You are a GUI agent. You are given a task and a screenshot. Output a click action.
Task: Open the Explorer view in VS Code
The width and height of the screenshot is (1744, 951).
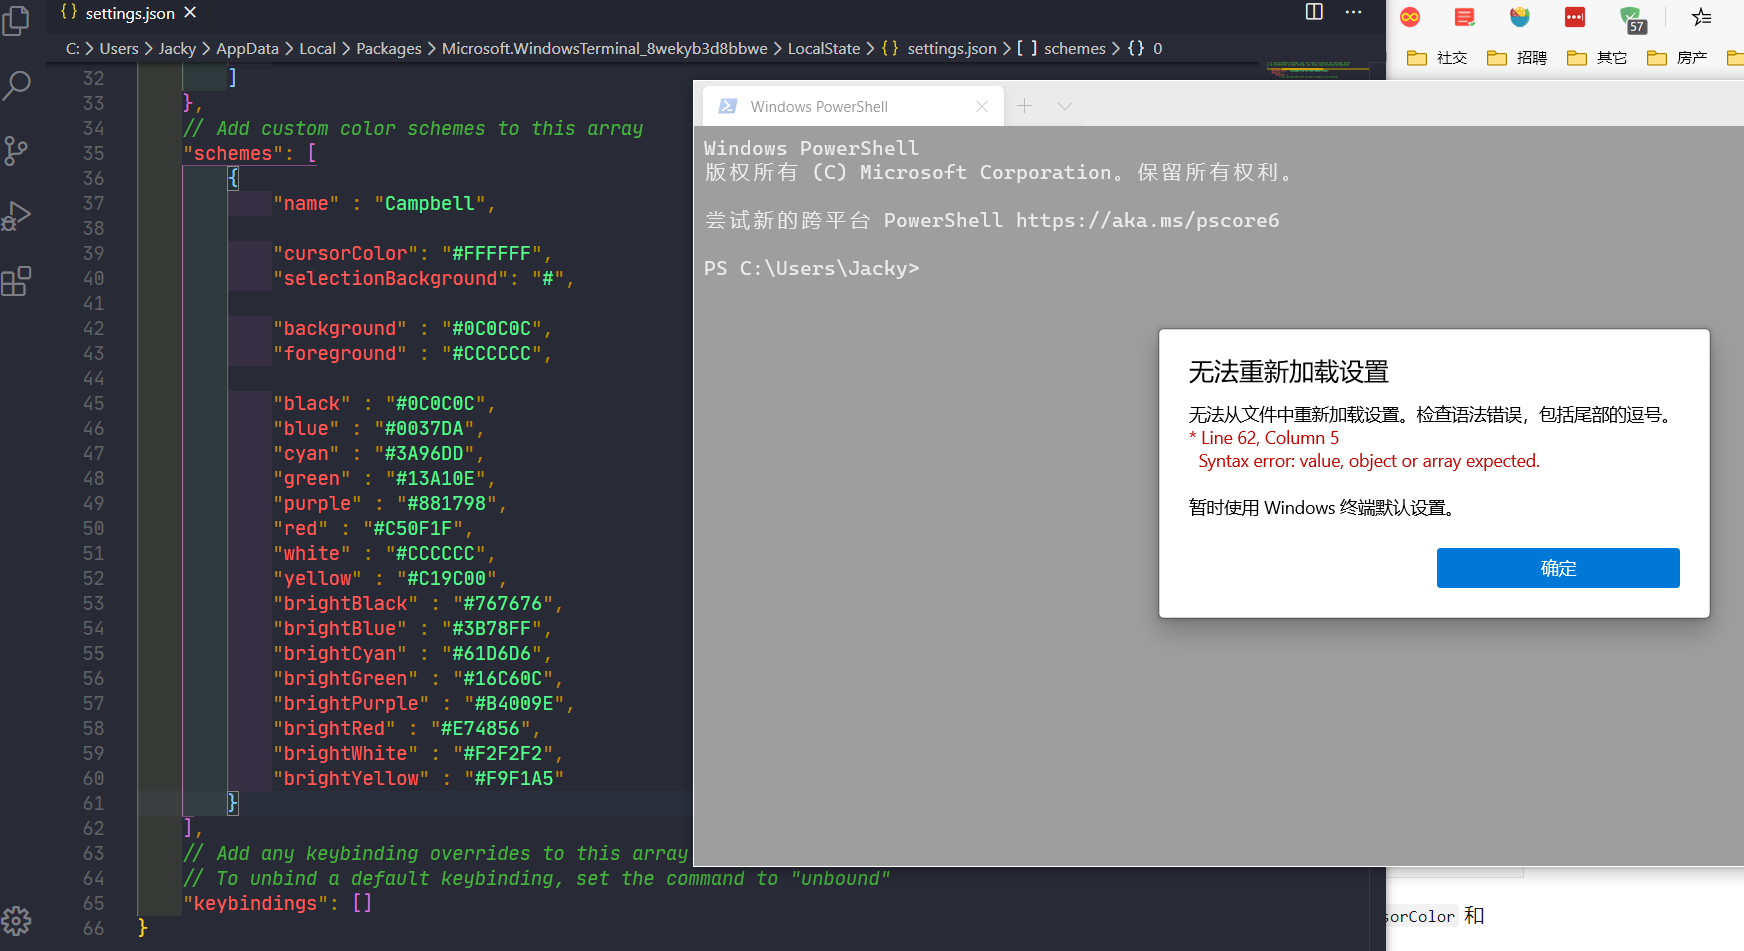tap(16, 20)
